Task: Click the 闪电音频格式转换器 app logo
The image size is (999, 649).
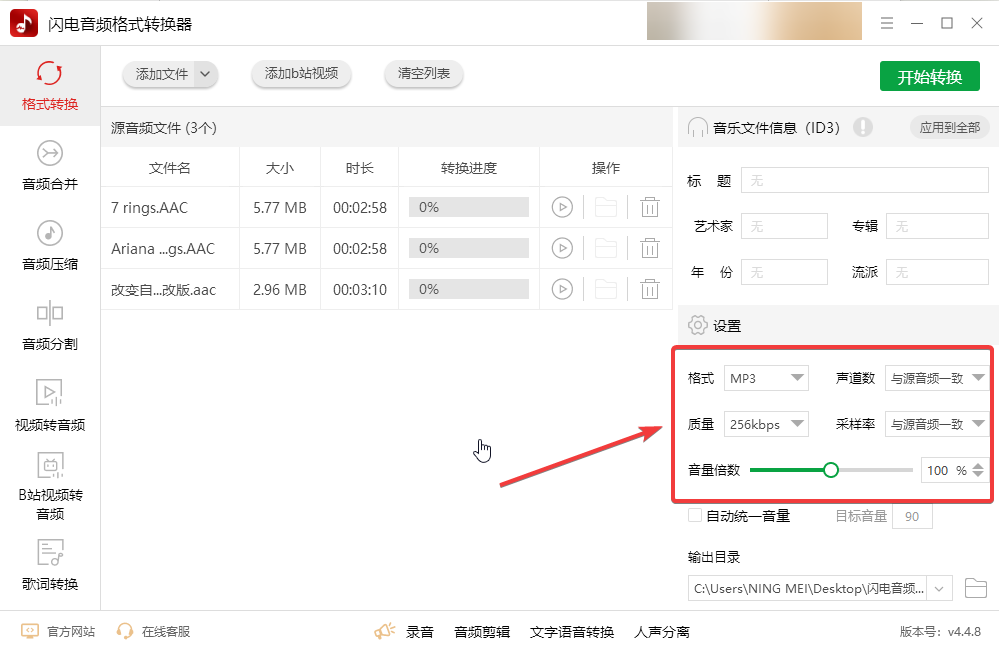Action: (x=24, y=24)
